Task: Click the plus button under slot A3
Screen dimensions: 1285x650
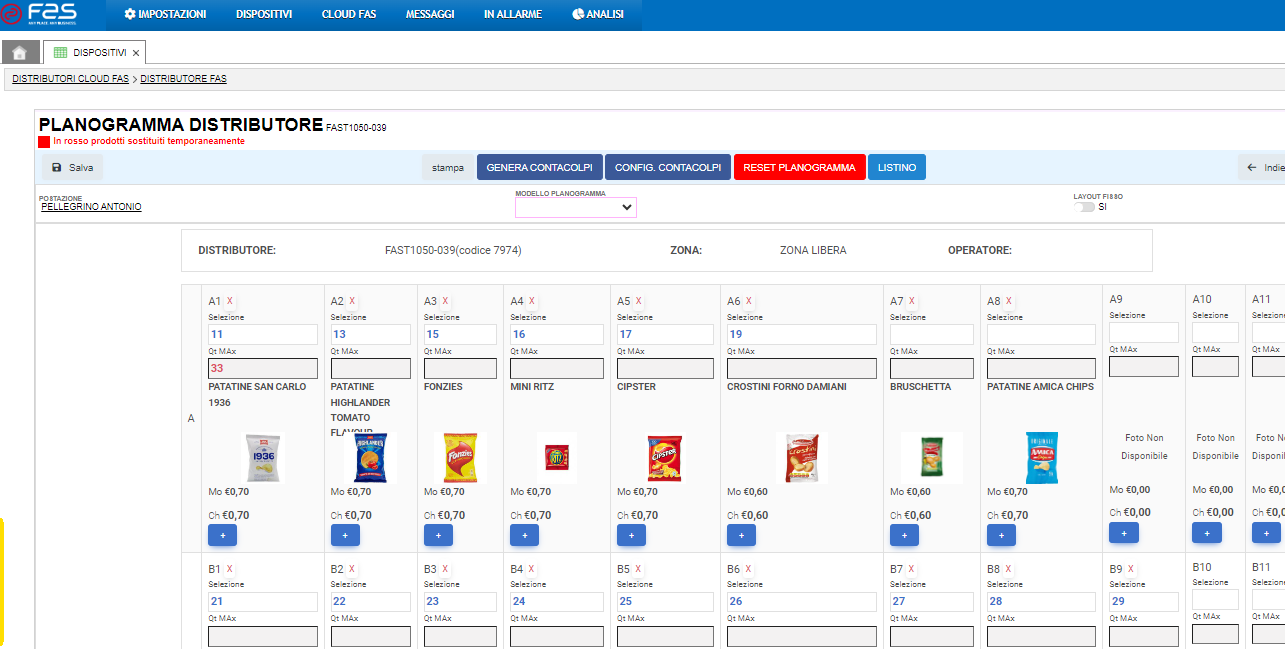Action: tap(439, 535)
